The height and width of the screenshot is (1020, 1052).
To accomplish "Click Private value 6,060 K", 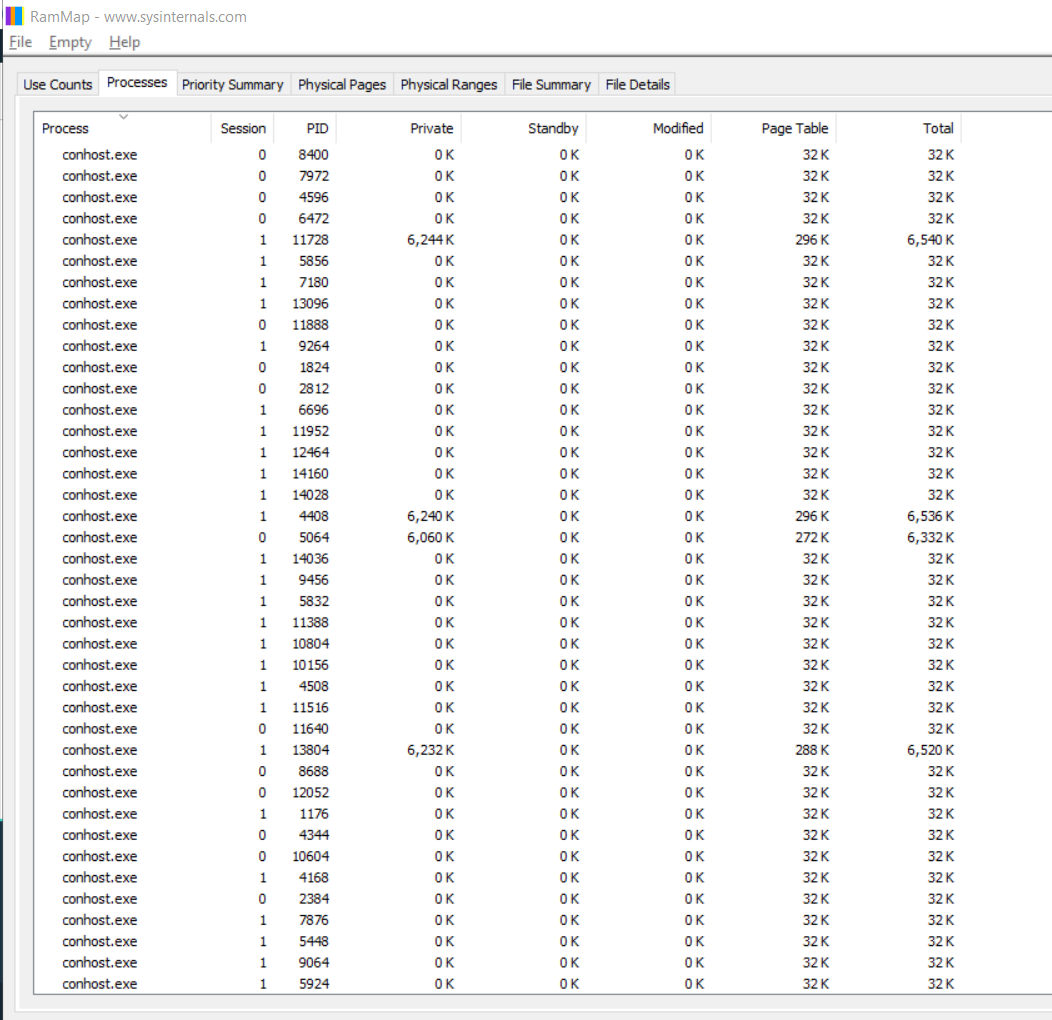I will tap(430, 538).
